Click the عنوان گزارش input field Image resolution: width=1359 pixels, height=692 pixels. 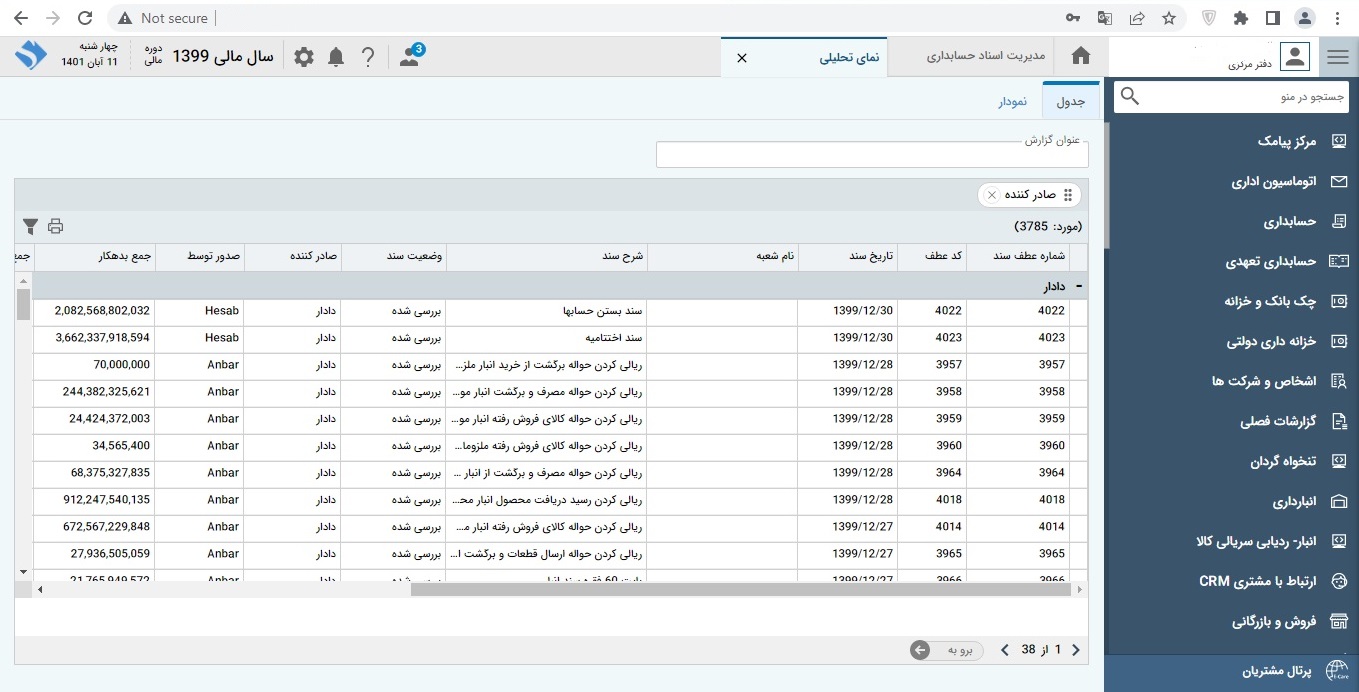coord(871,155)
